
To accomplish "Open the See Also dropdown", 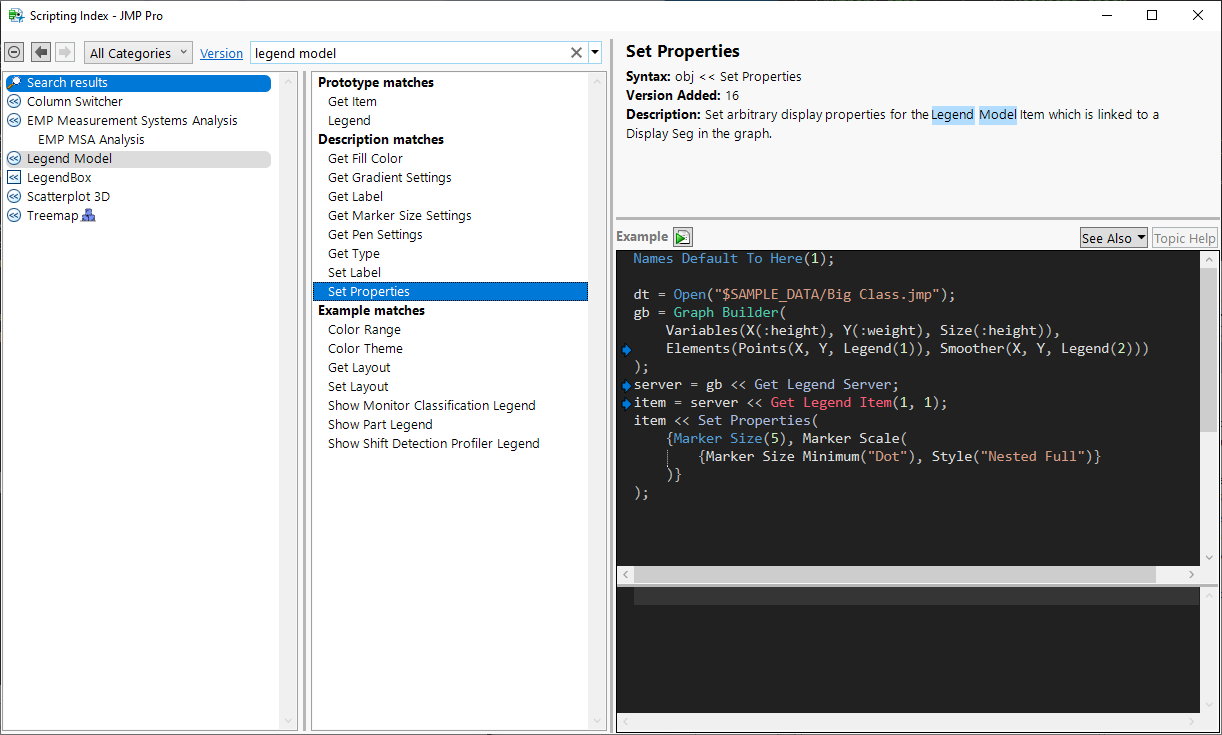I will [1113, 238].
